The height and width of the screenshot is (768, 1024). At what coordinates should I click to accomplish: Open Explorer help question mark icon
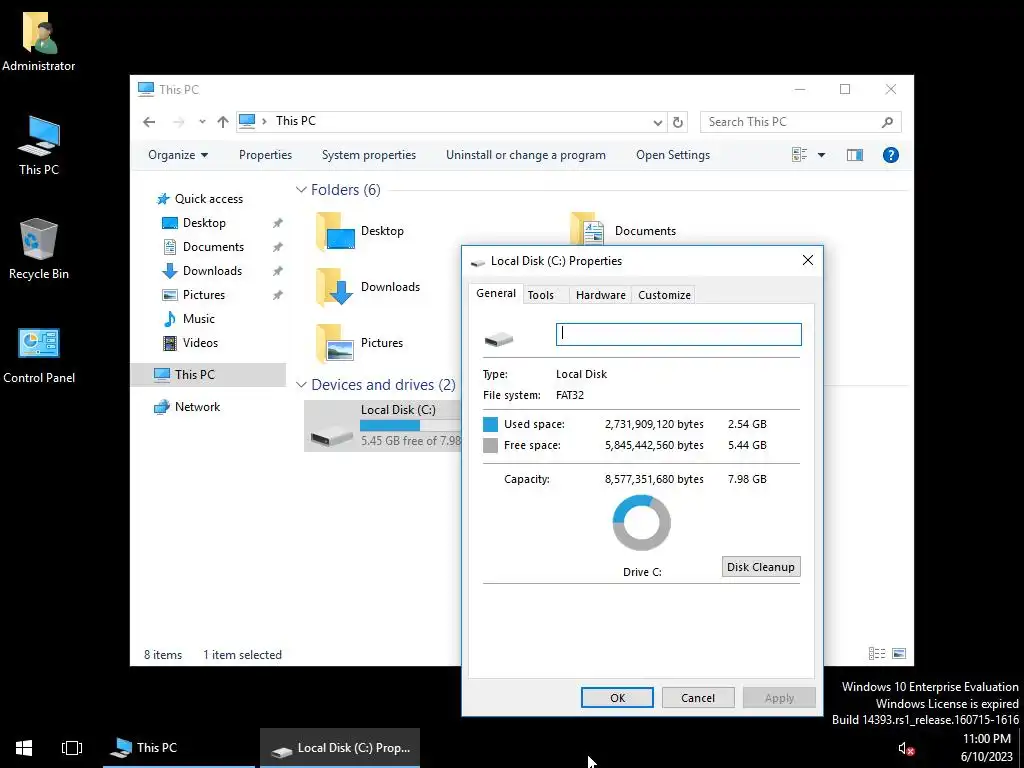pyautogui.click(x=890, y=155)
